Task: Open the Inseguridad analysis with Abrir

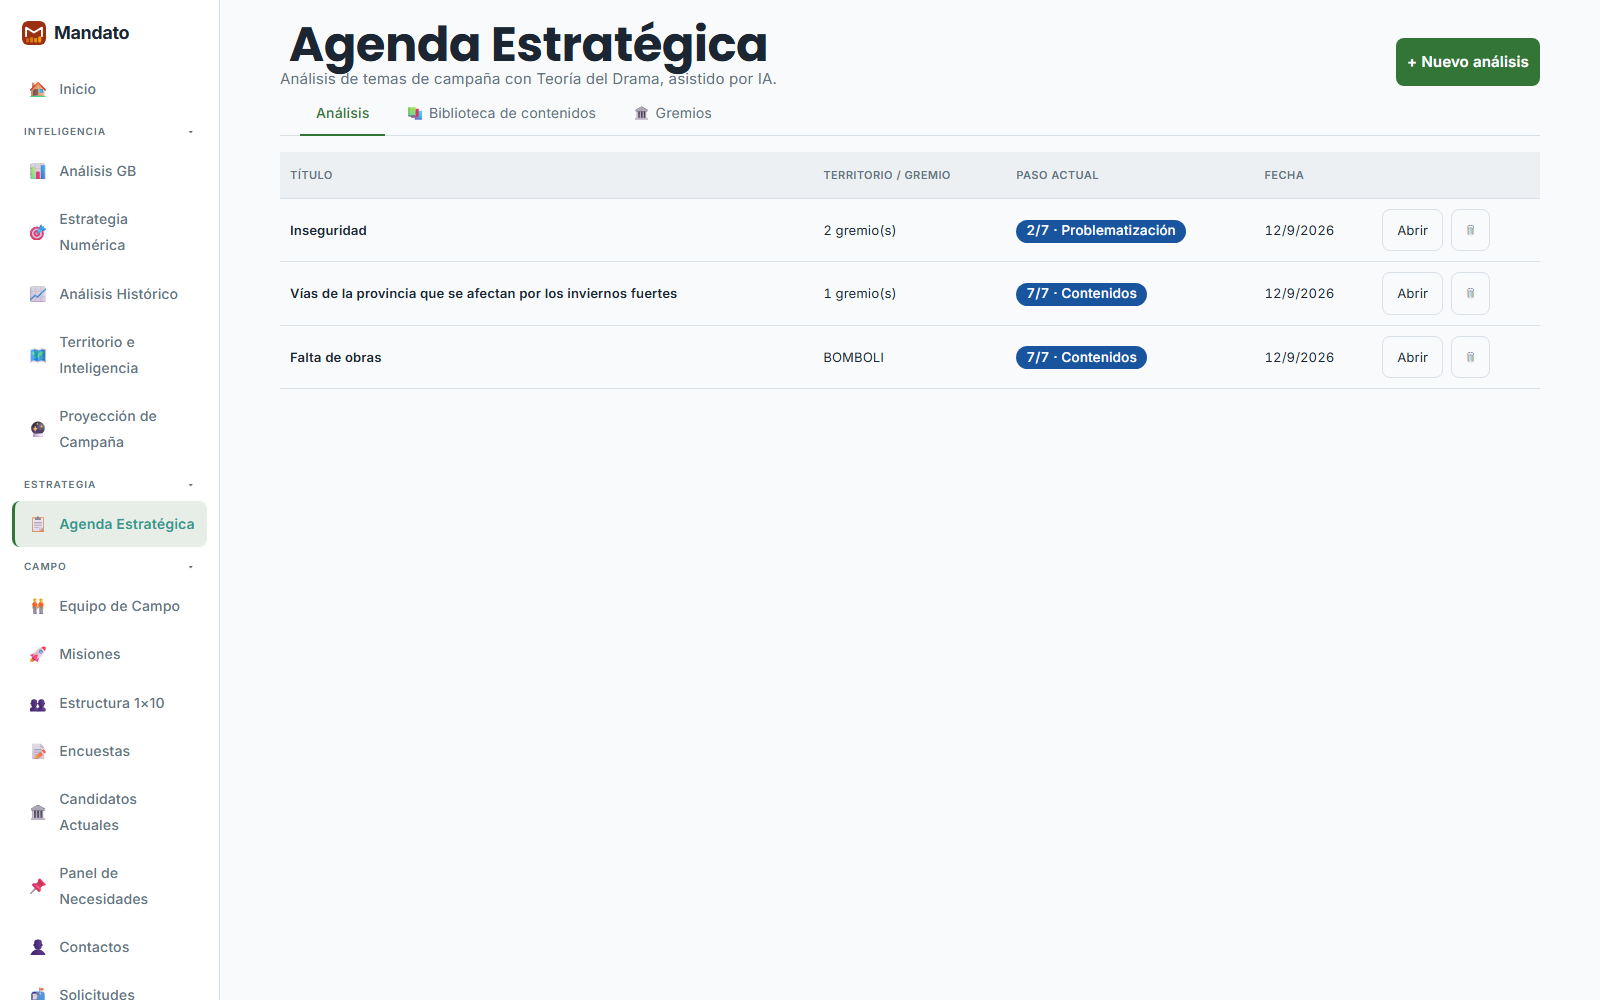Action: coord(1412,230)
